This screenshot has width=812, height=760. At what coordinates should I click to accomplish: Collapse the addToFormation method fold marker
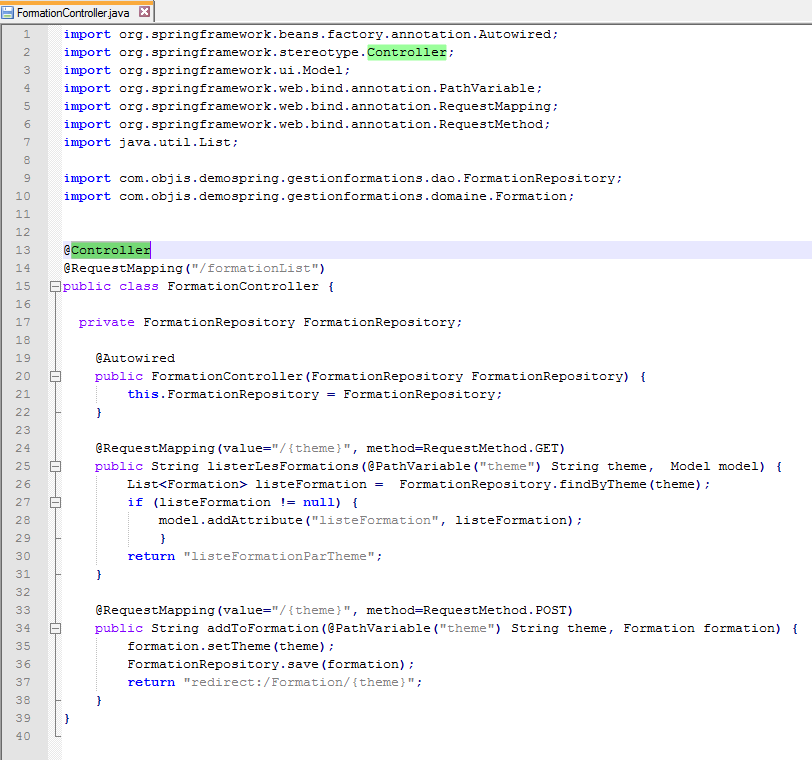(x=55, y=629)
